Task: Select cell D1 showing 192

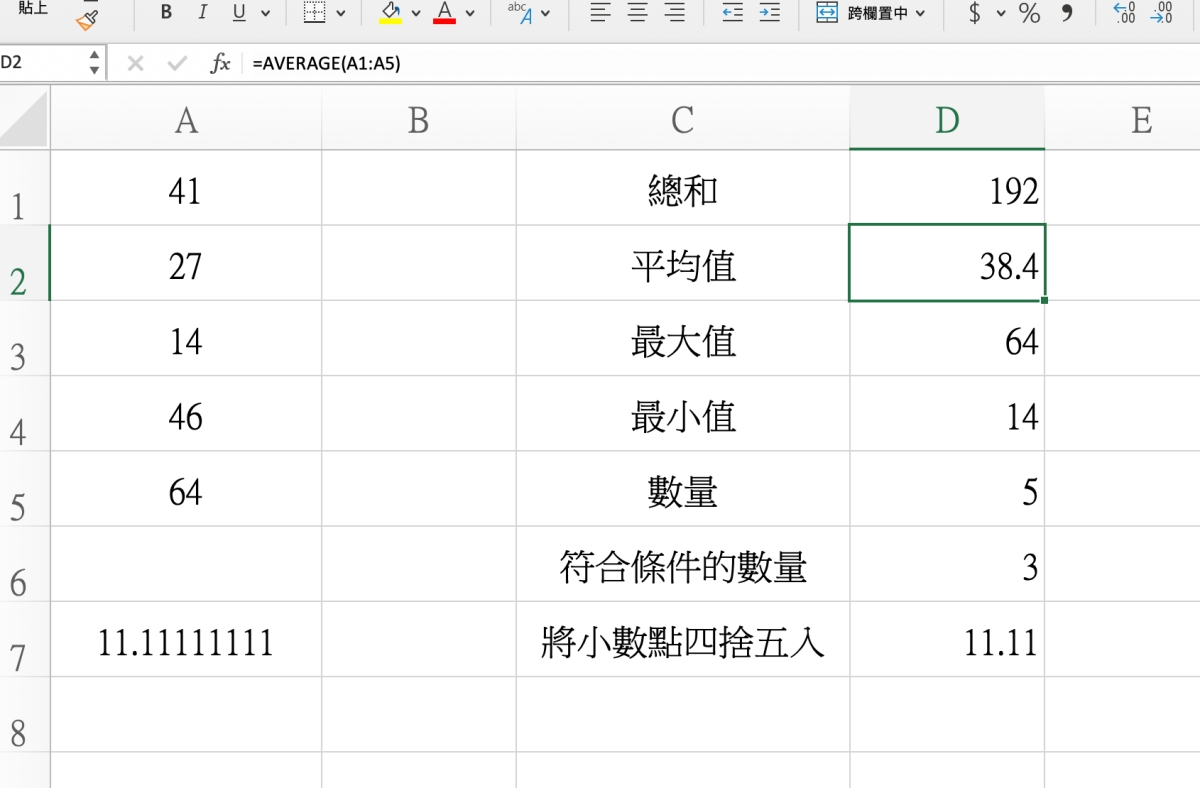Action: (947, 188)
